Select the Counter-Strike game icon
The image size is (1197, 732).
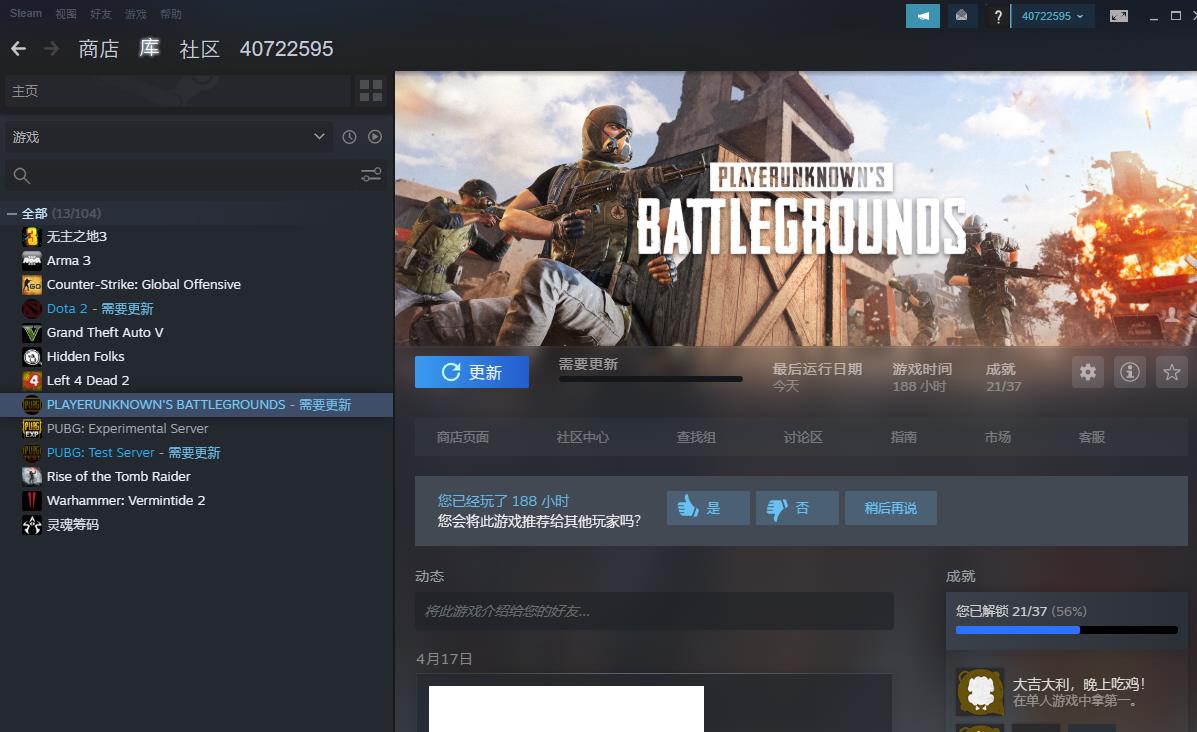click(x=31, y=285)
